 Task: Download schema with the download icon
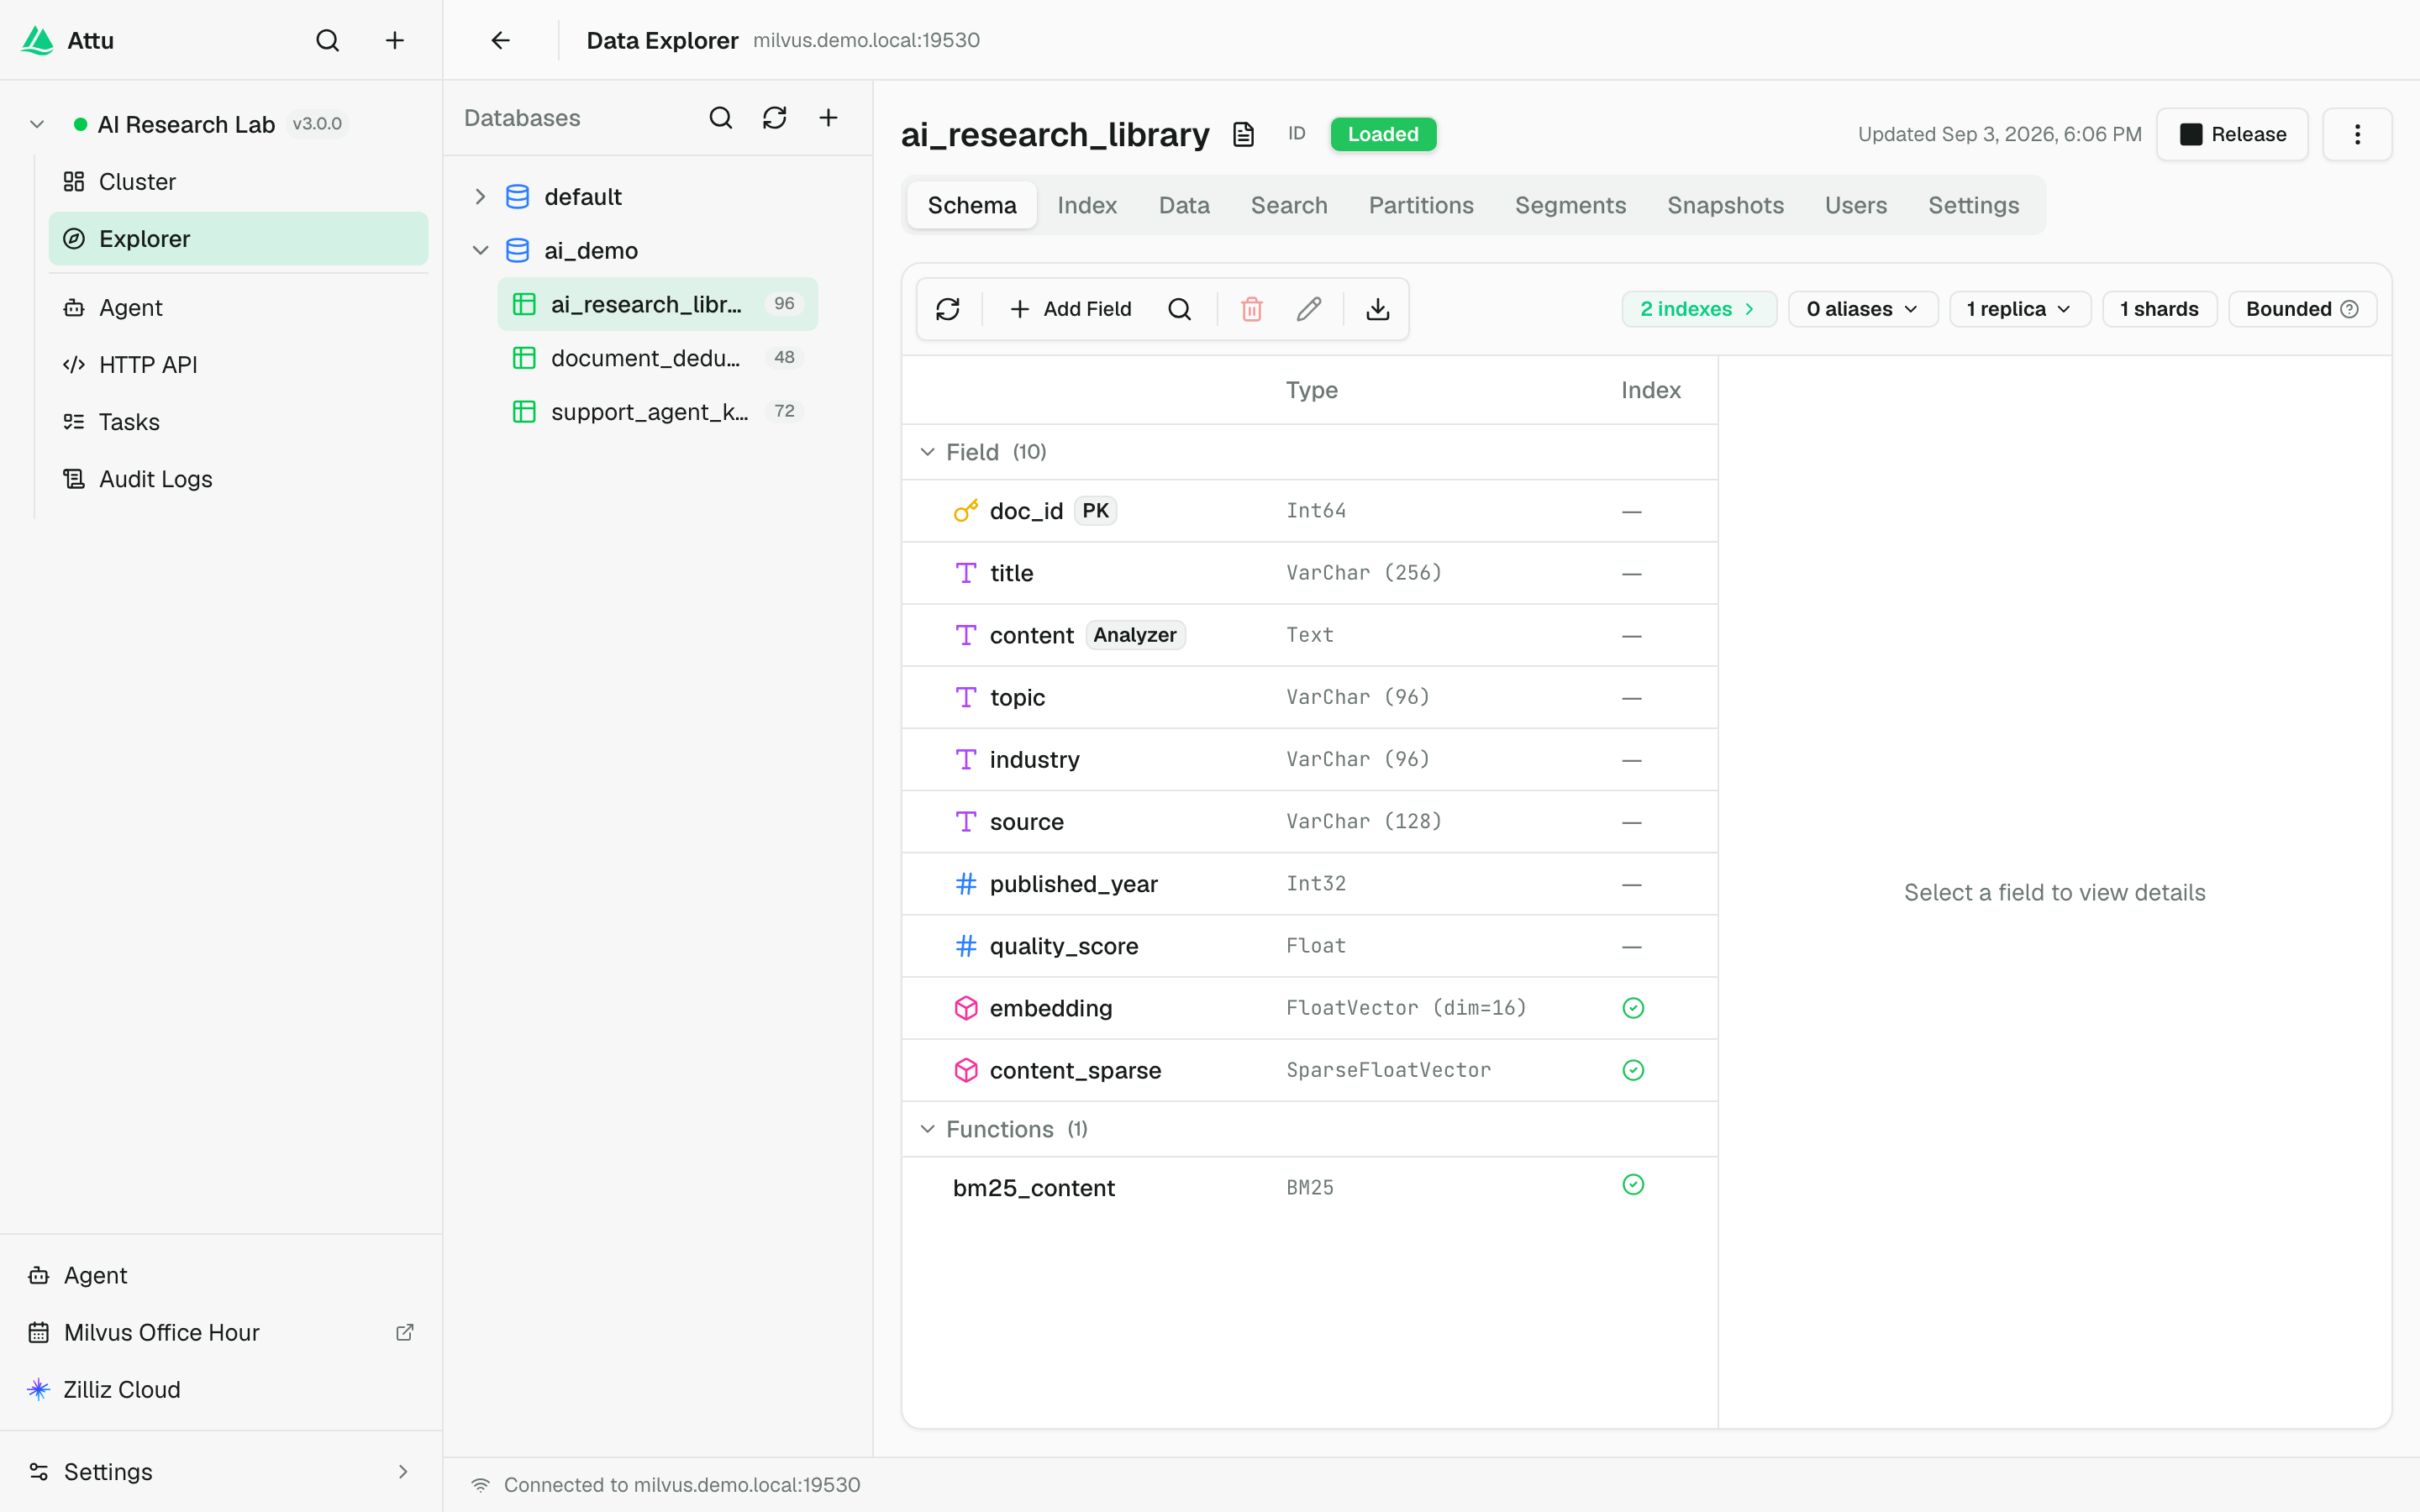pos(1378,309)
